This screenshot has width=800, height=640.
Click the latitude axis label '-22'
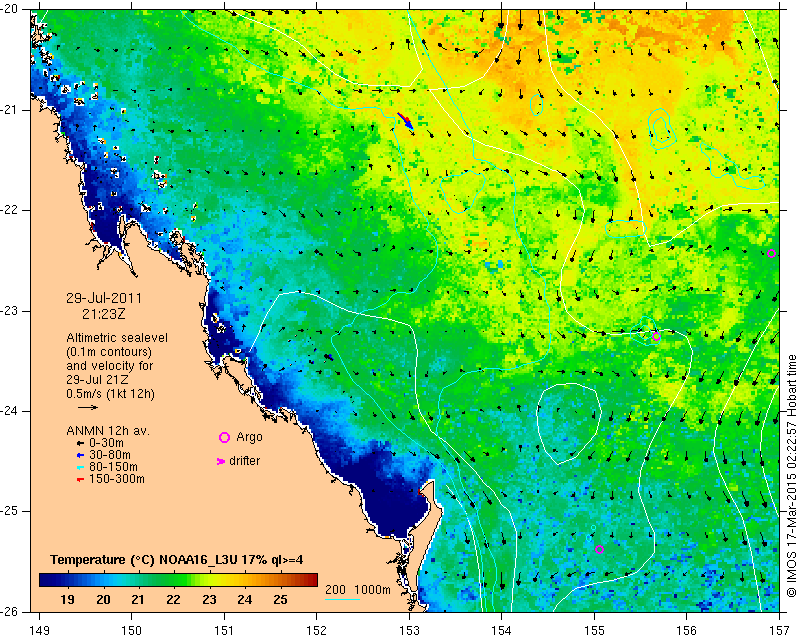pos(9,210)
